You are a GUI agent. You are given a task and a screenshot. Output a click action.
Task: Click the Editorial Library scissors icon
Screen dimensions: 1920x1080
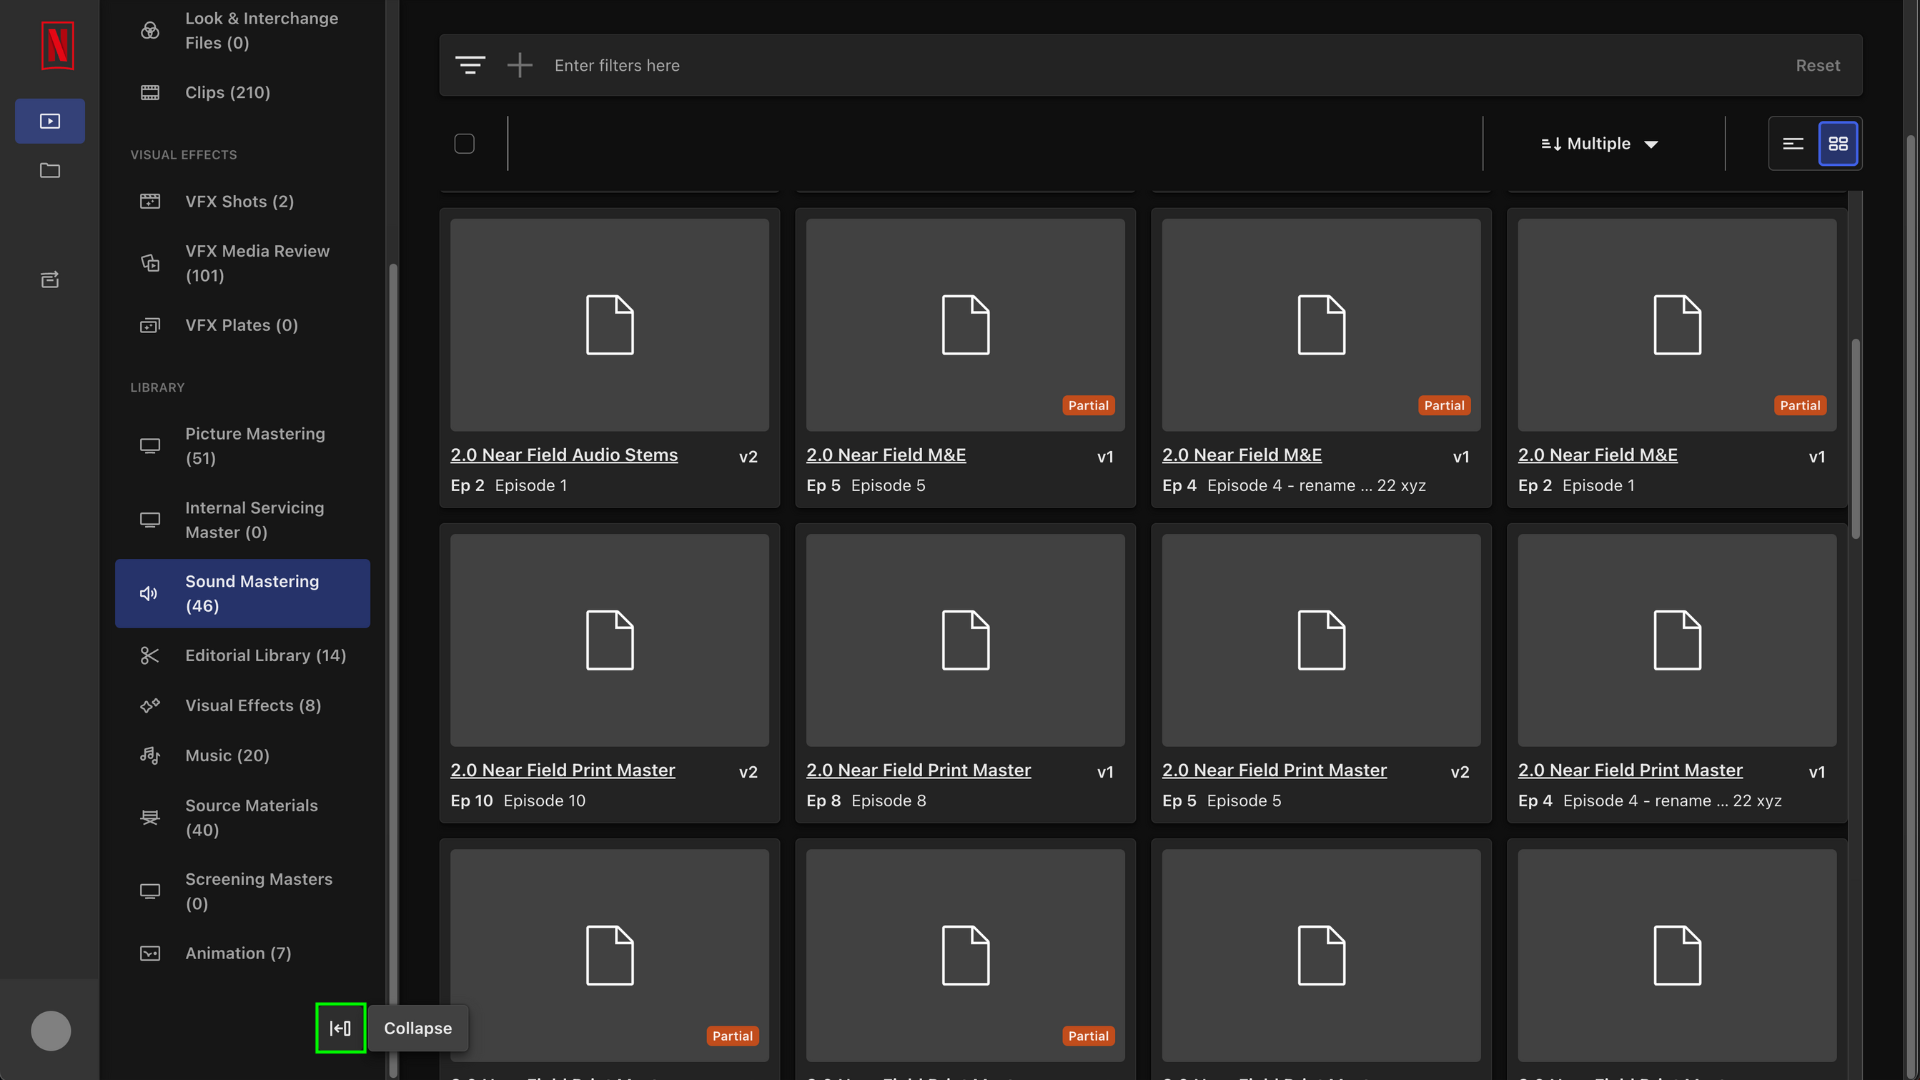pyautogui.click(x=150, y=656)
